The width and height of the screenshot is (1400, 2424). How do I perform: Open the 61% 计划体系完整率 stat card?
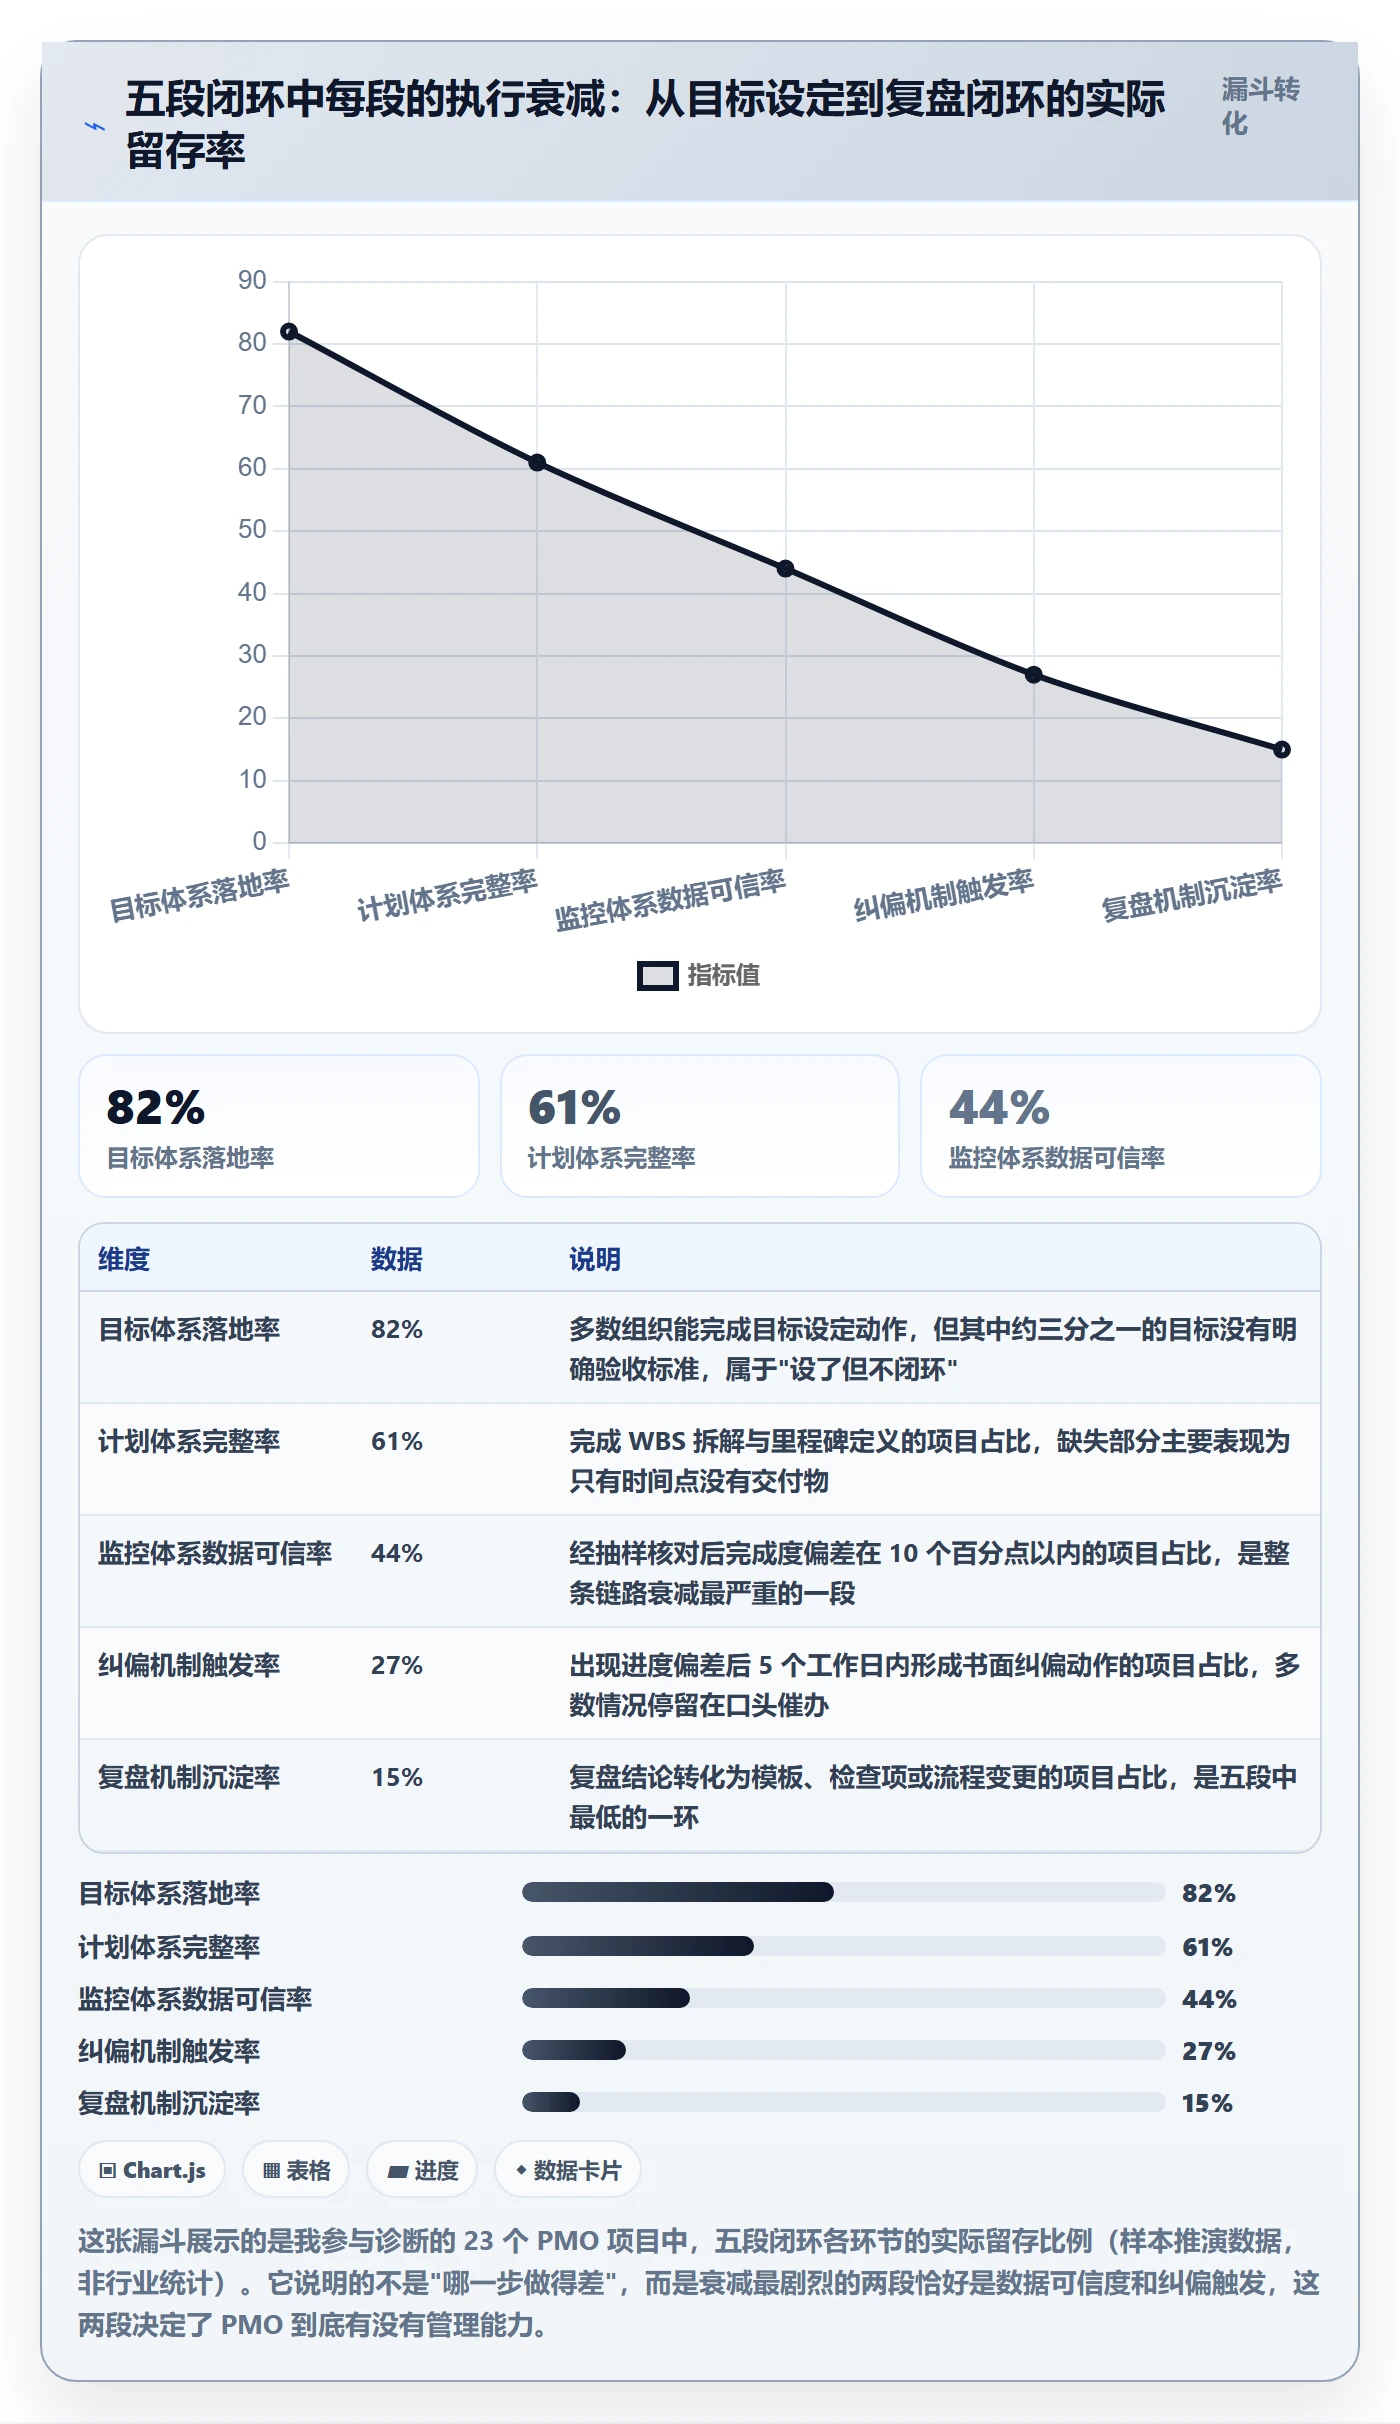tap(700, 1126)
